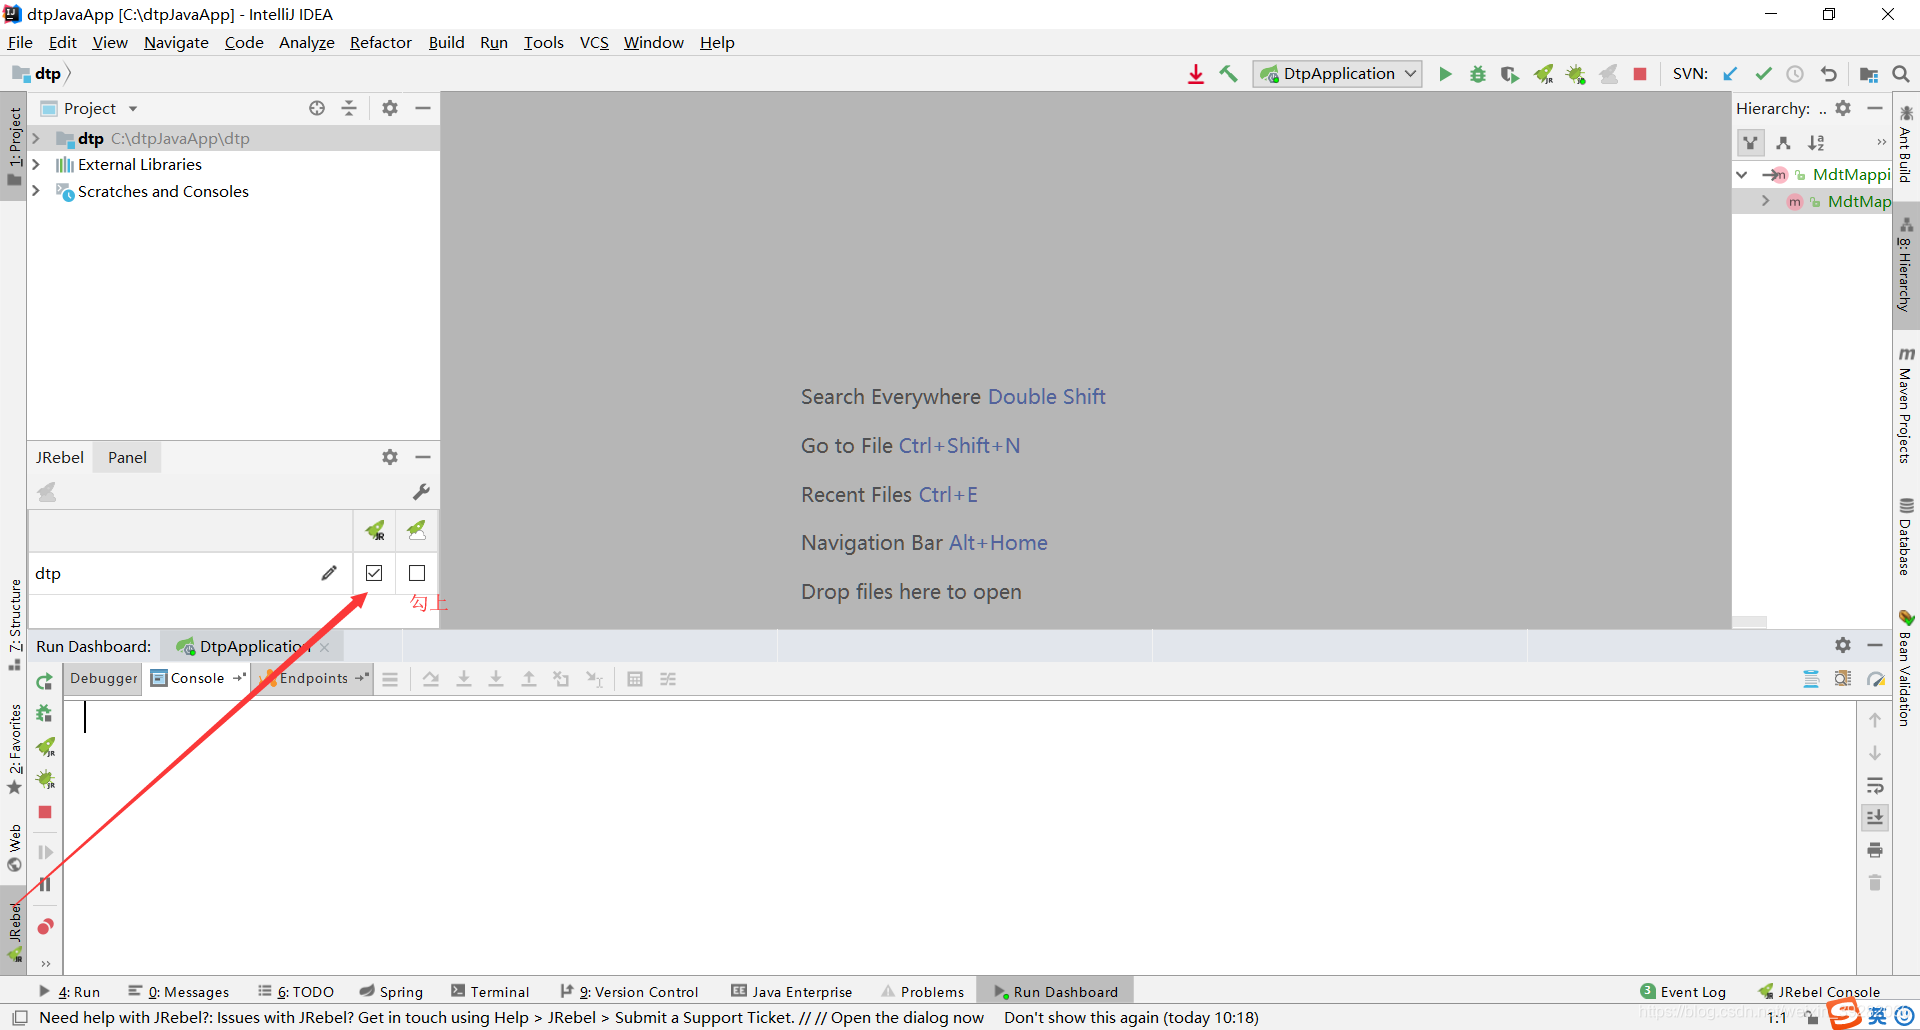The width and height of the screenshot is (1920, 1030).
Task: Open the JRebel panel wrench settings
Action: pyautogui.click(x=421, y=492)
